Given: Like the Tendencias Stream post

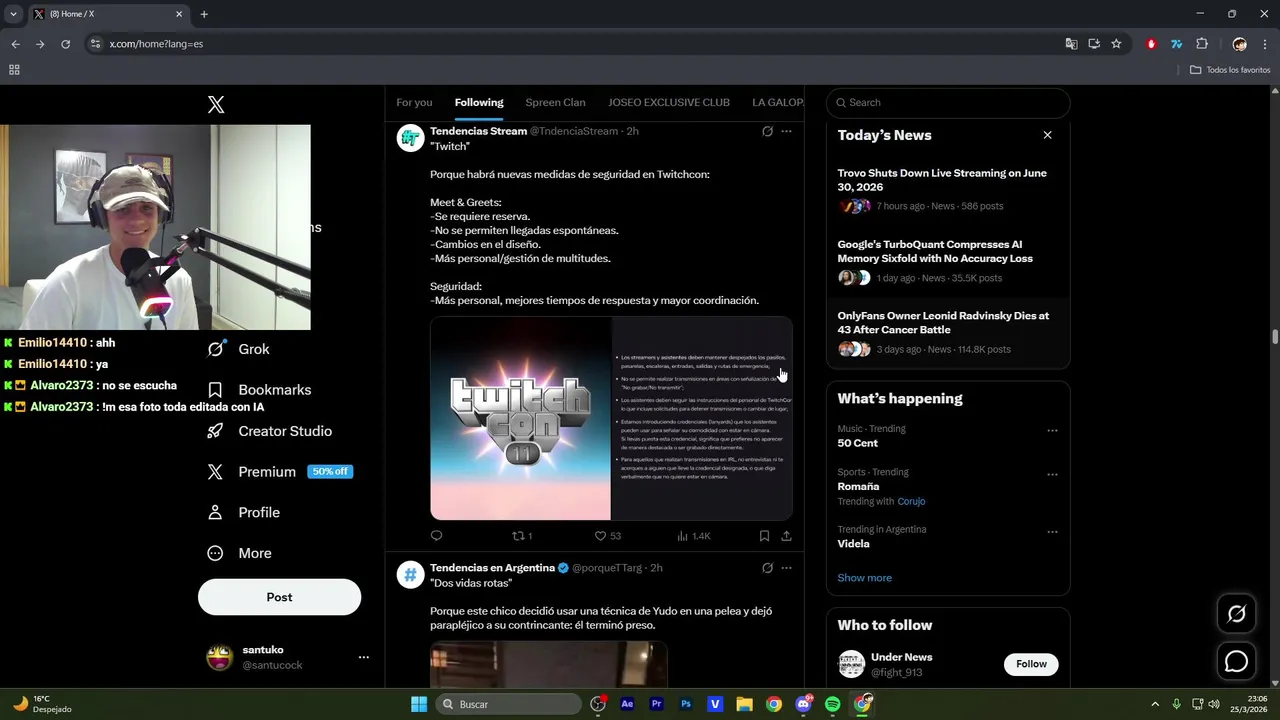Looking at the screenshot, I should [607, 536].
